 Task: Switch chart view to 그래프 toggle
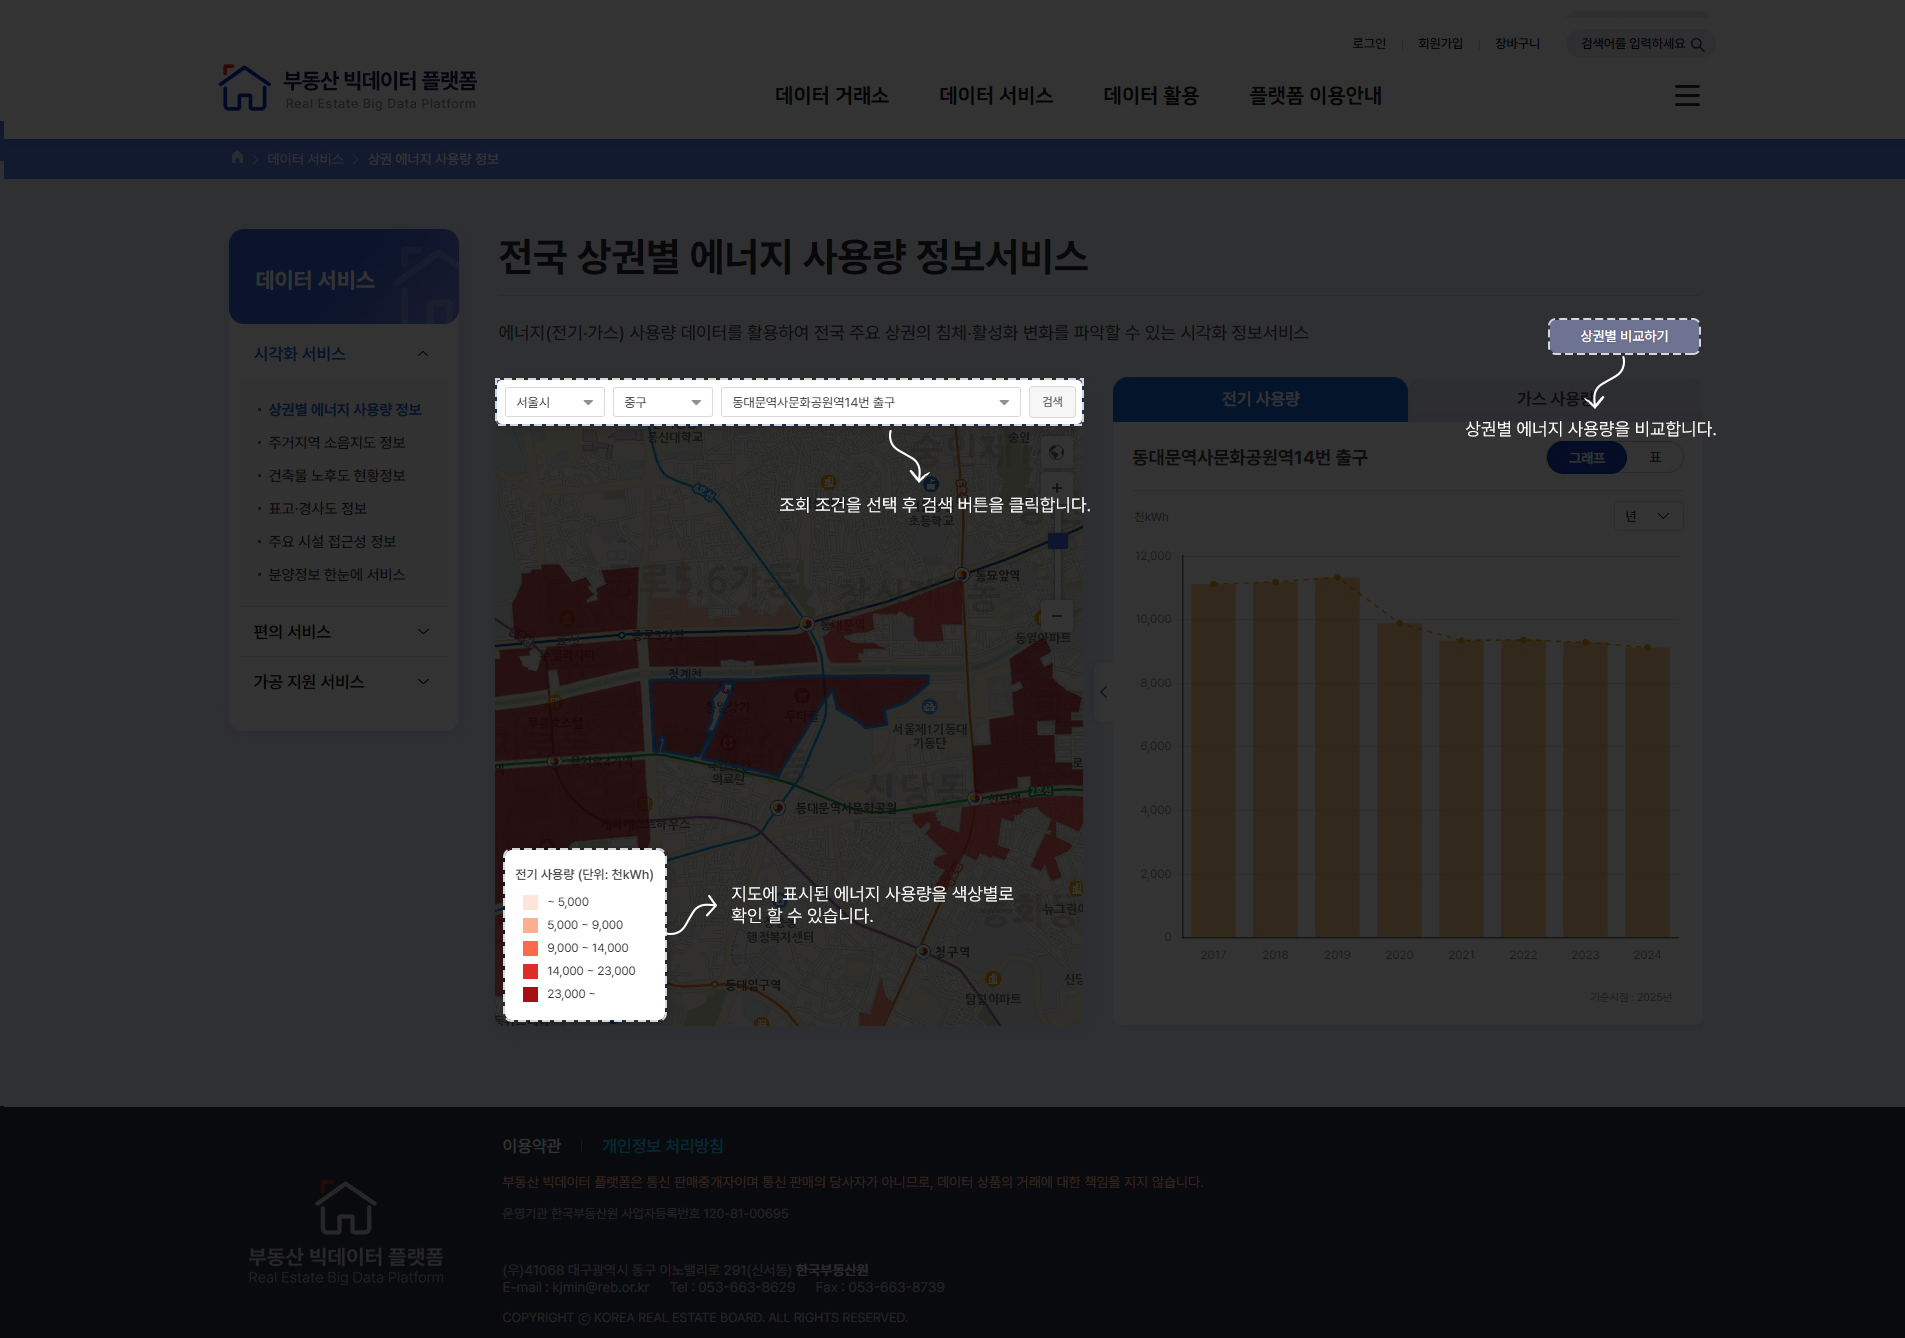(1586, 458)
